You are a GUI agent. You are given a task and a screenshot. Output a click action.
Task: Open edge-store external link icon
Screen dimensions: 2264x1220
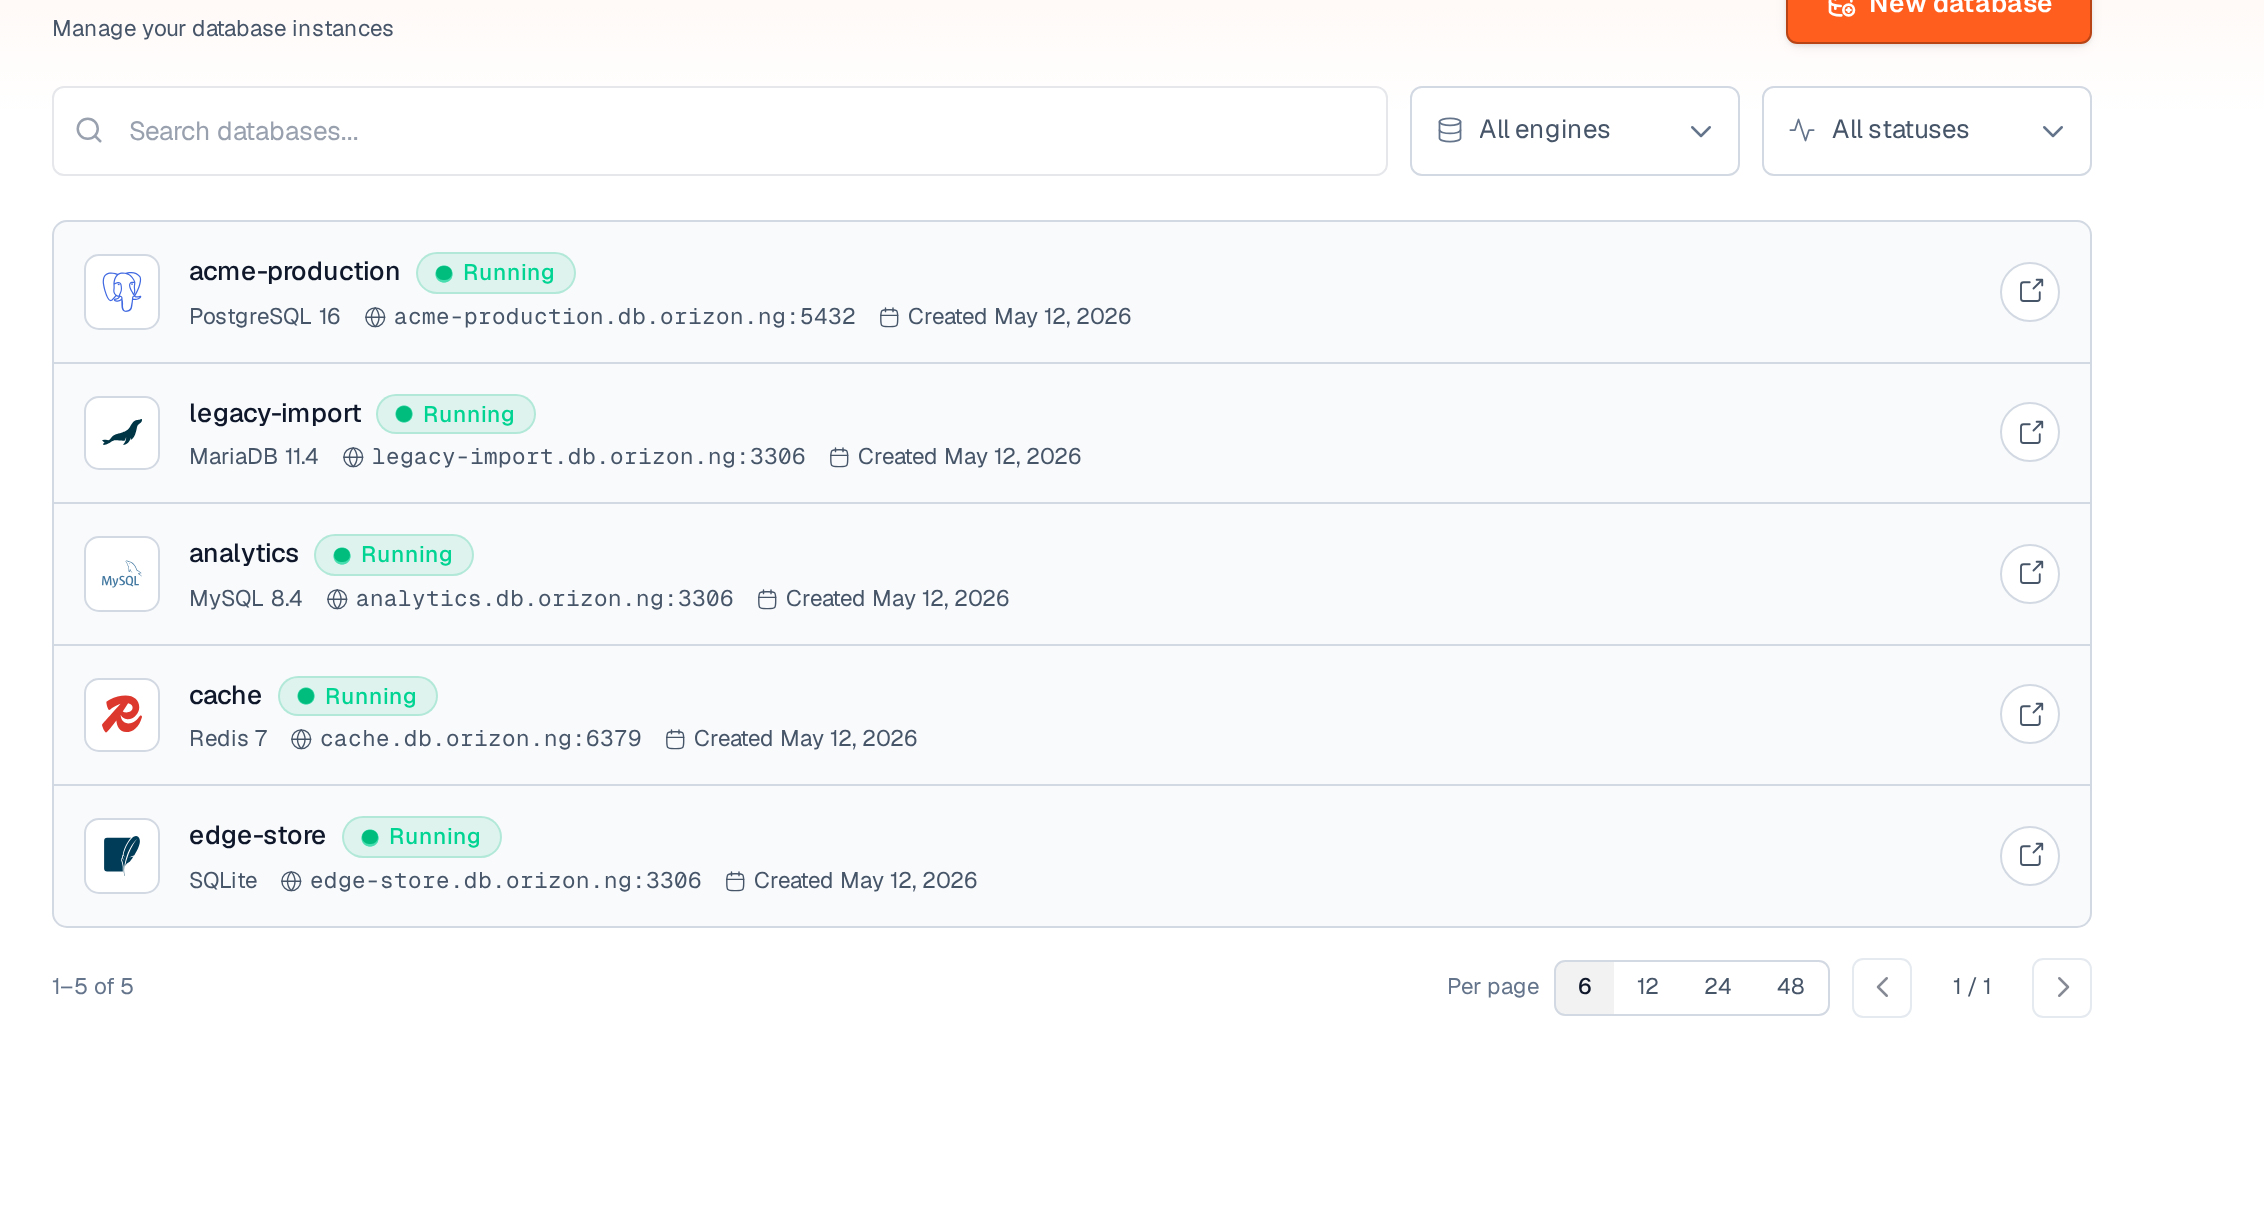click(x=2029, y=856)
